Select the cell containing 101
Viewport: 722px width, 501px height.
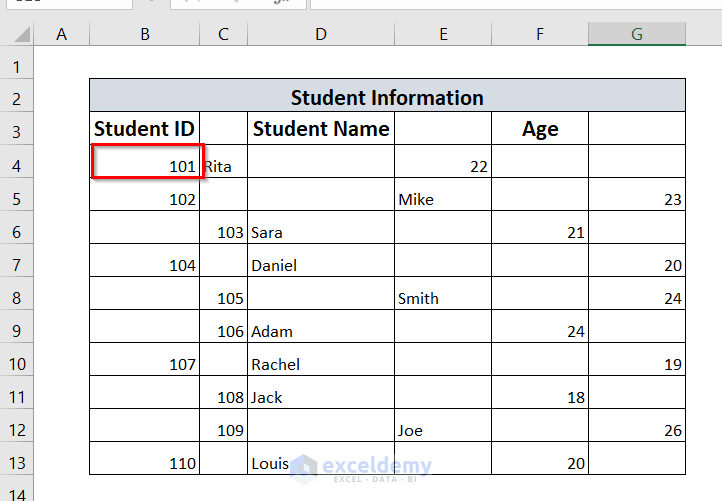[147, 162]
